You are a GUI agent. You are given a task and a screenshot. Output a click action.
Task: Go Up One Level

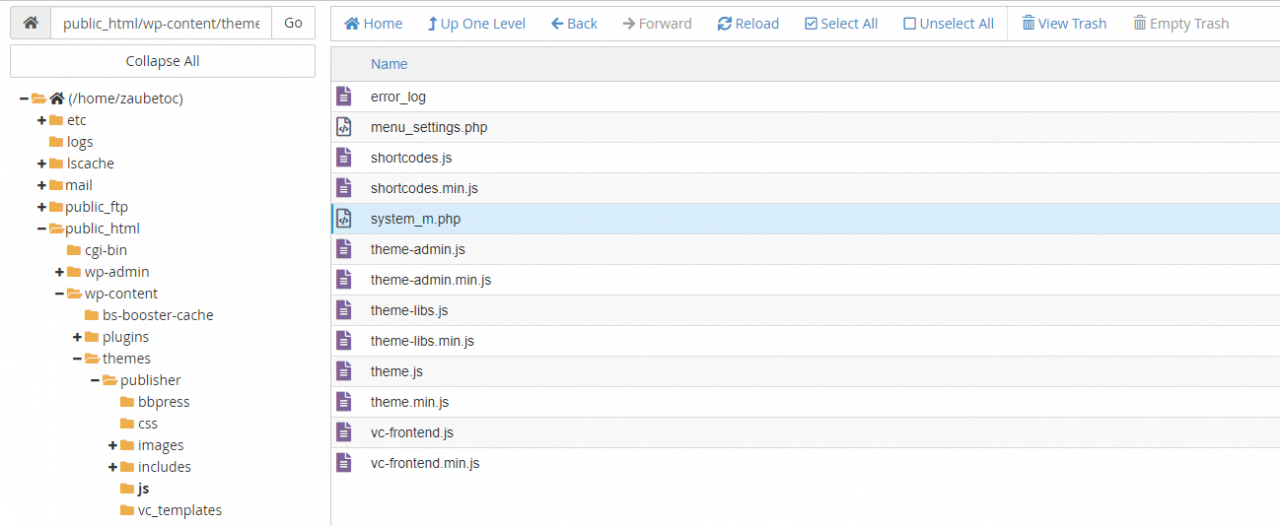pos(476,23)
